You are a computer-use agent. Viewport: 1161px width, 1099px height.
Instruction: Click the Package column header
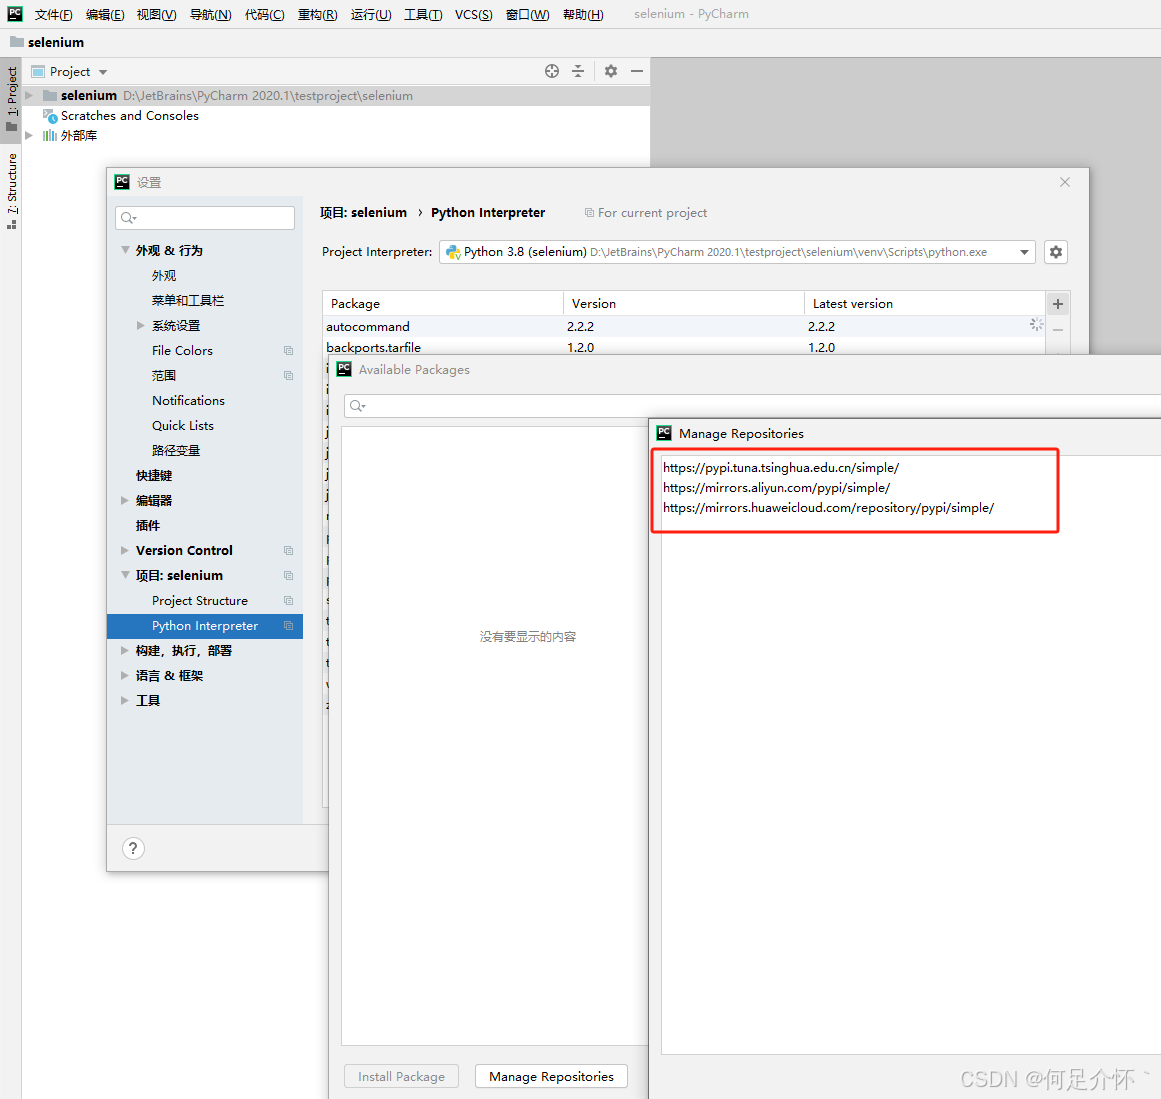(x=443, y=304)
